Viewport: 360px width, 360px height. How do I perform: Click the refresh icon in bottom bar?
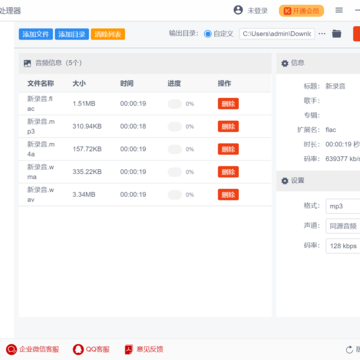coord(349,350)
